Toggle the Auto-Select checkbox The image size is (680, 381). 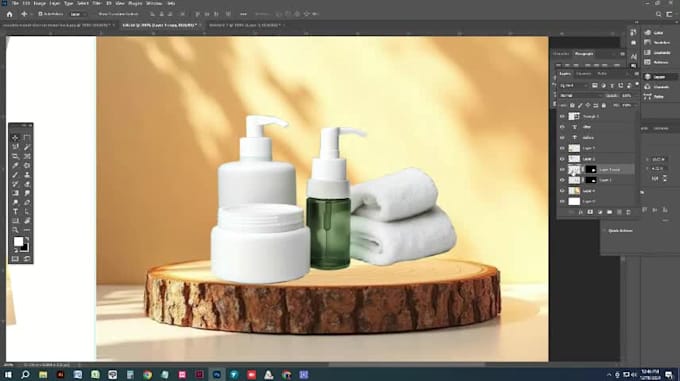[x=40, y=14]
